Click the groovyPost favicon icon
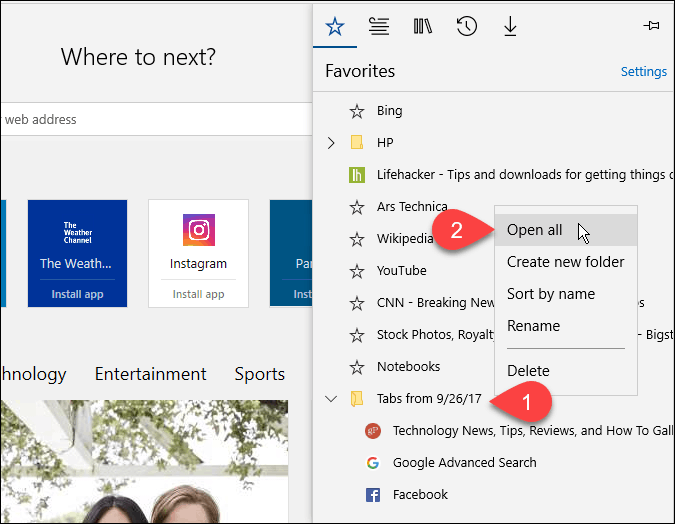 pos(373,431)
